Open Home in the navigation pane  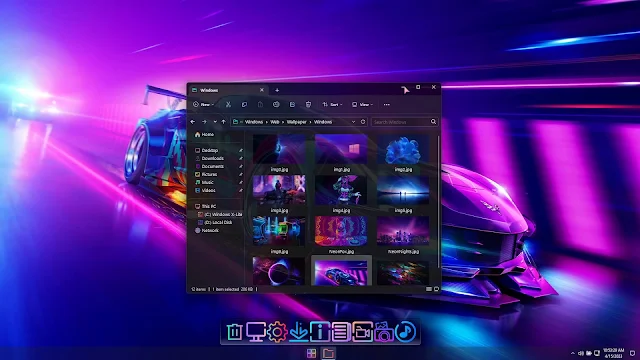[204, 134]
